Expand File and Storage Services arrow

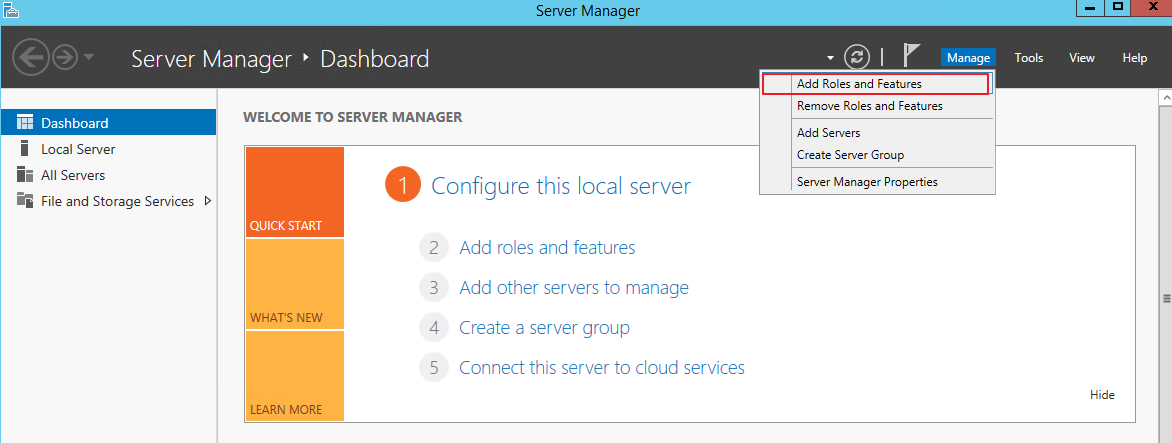208,200
